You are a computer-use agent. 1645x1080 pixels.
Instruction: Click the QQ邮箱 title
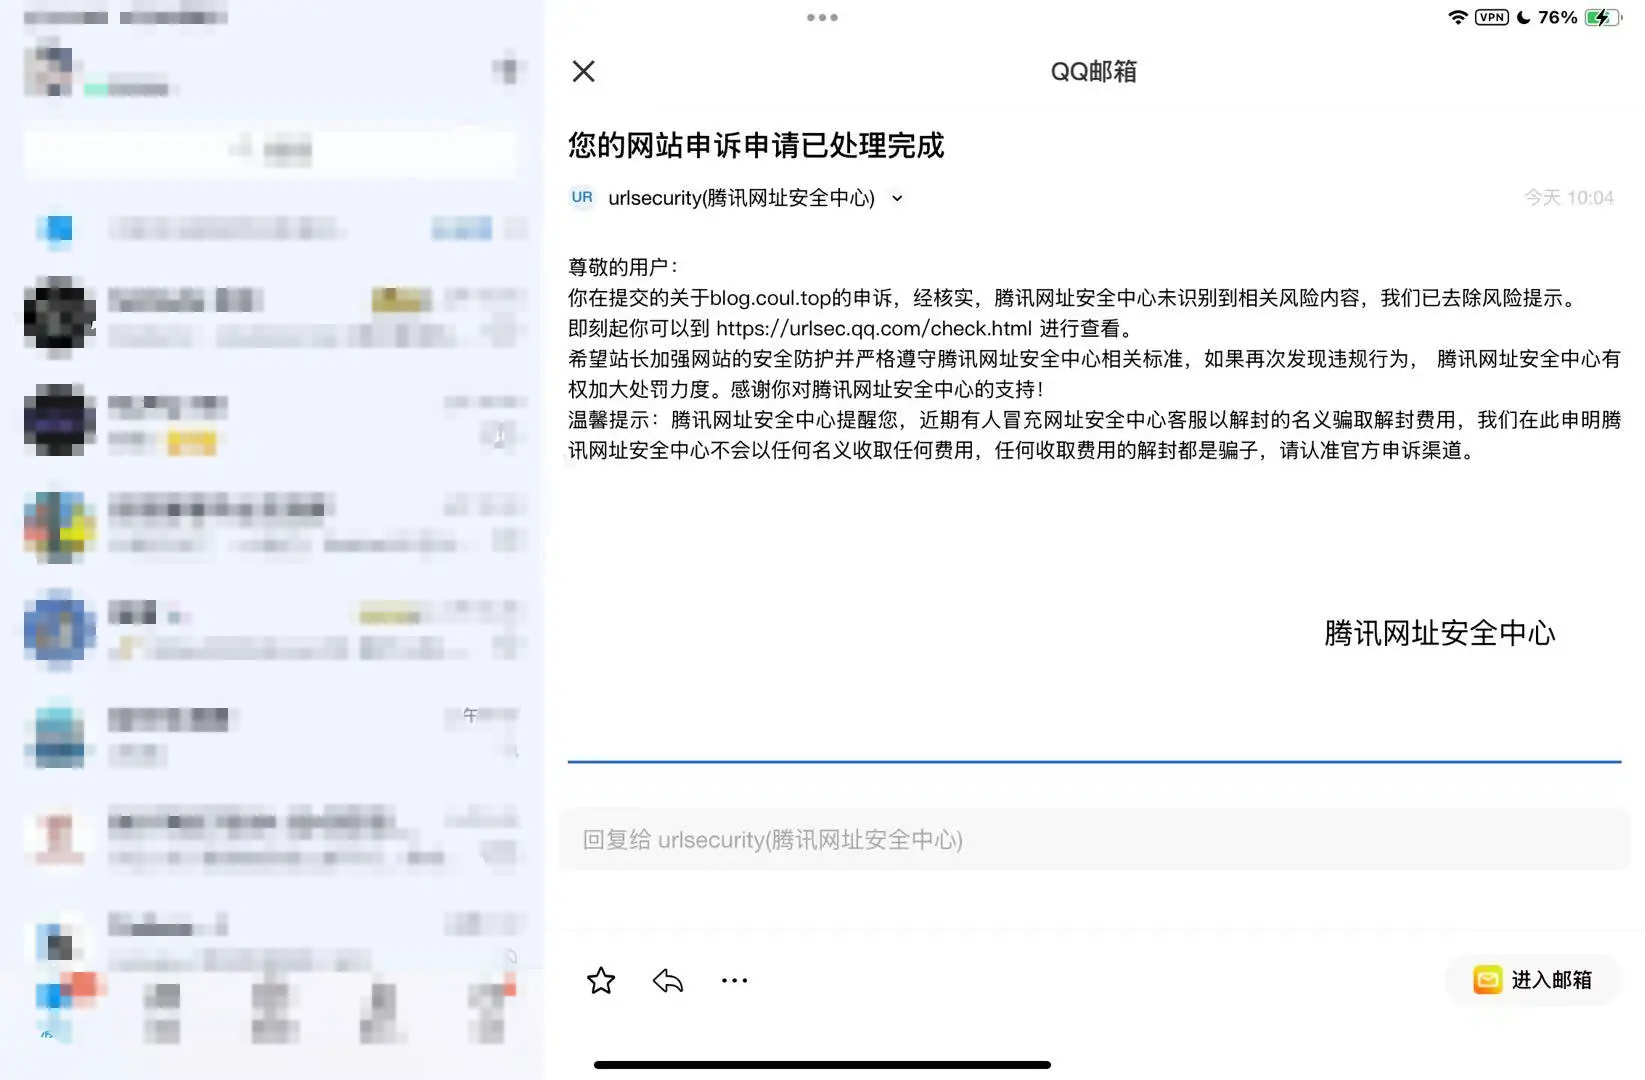tap(1093, 71)
